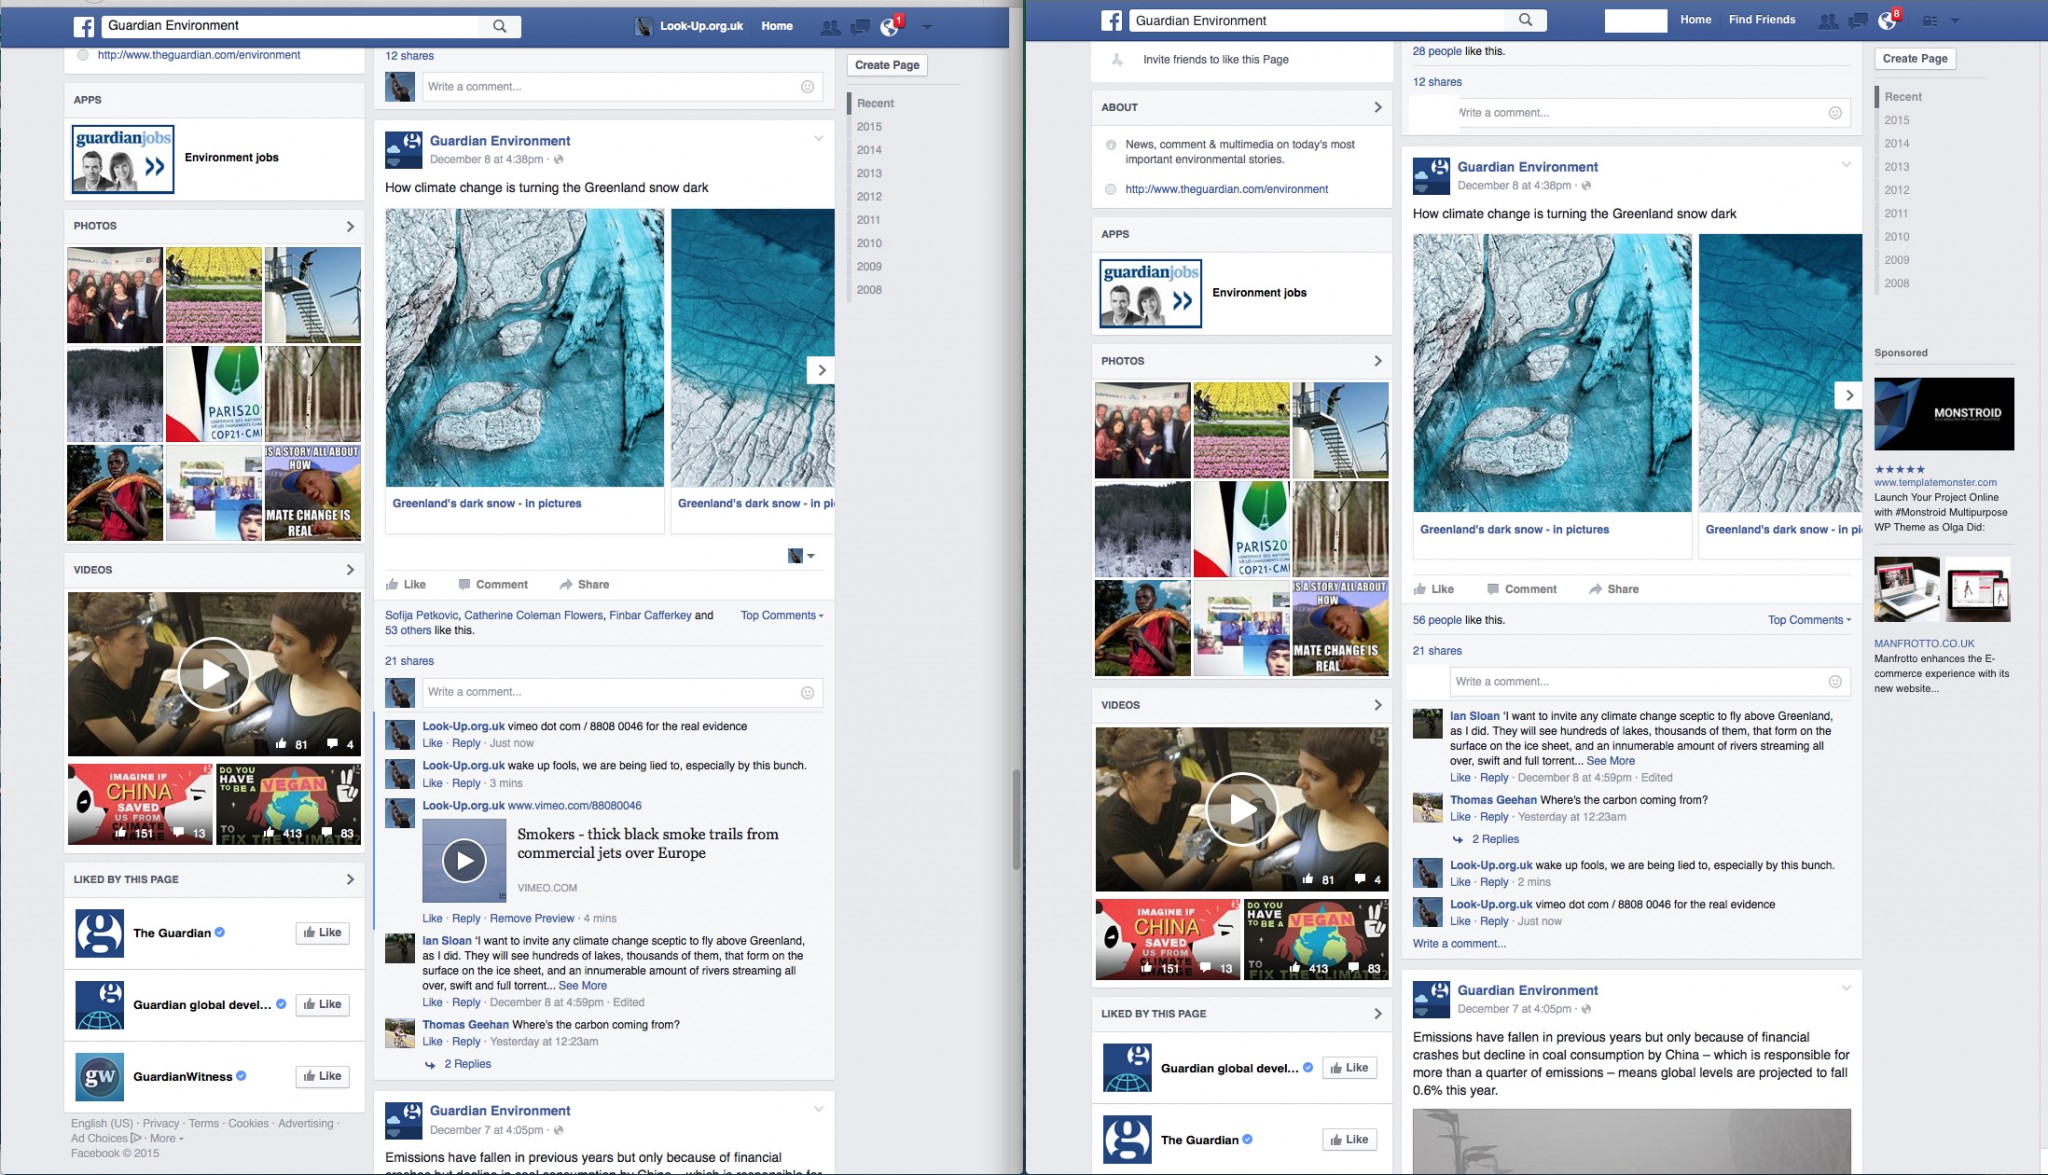Open privacy shortcuts icon in right window
Screen dimensions: 2048x1175
pos(1930,21)
